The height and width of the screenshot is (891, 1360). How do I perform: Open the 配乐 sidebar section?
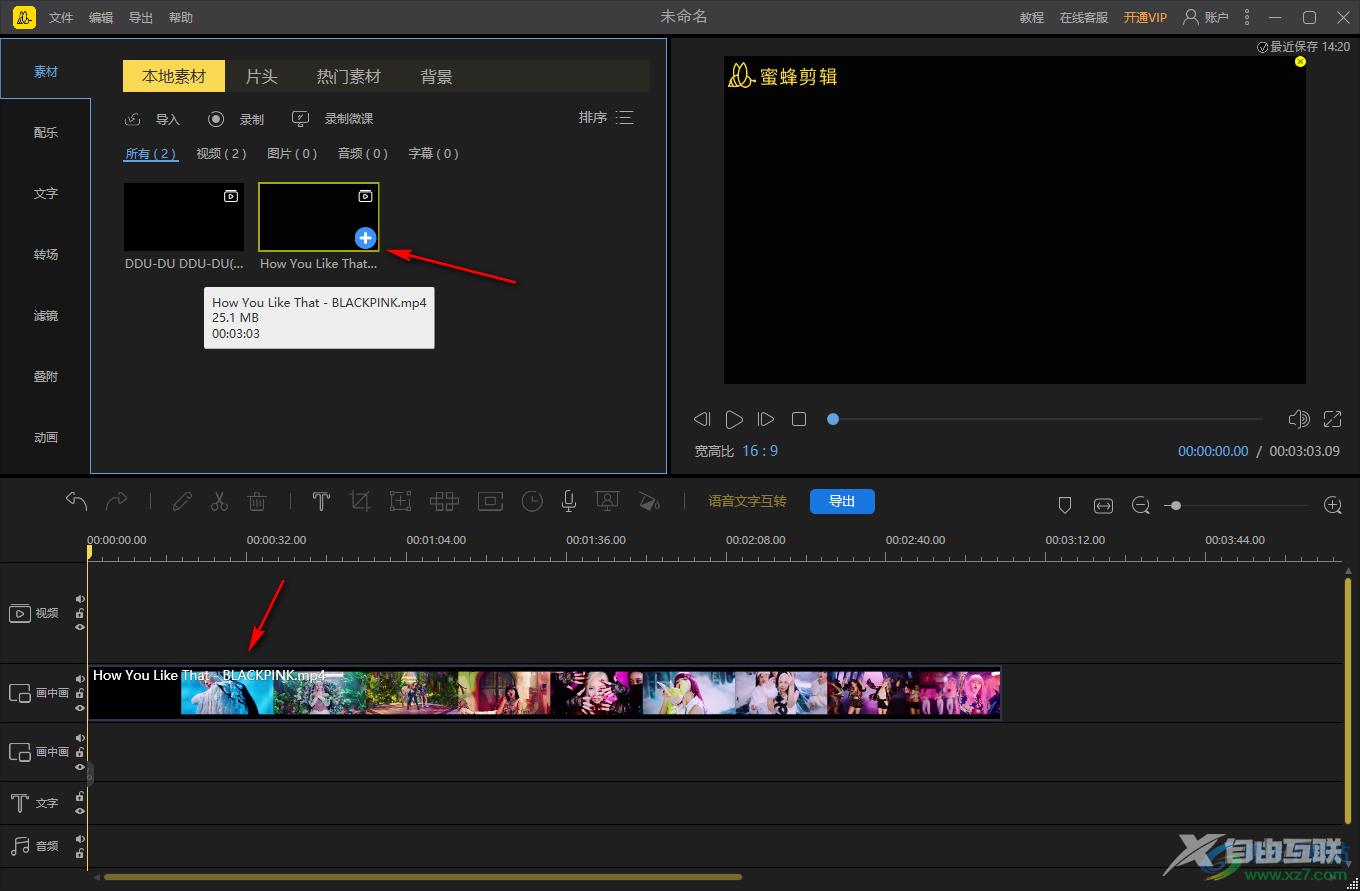pyautogui.click(x=46, y=133)
